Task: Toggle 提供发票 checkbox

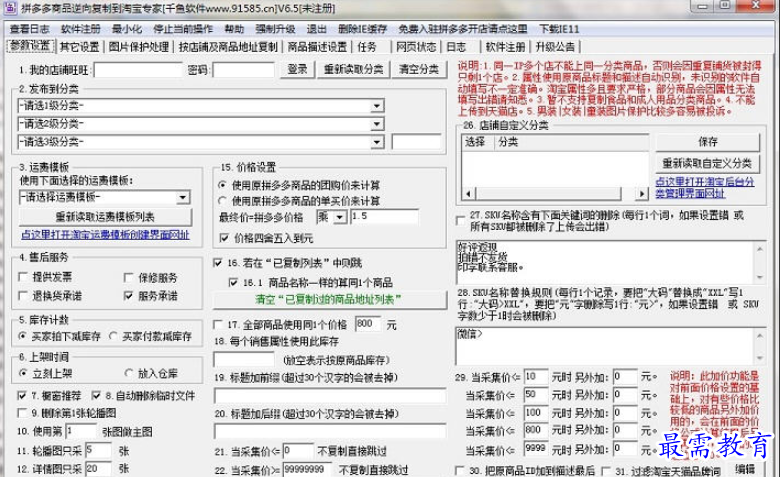Action: (x=22, y=277)
